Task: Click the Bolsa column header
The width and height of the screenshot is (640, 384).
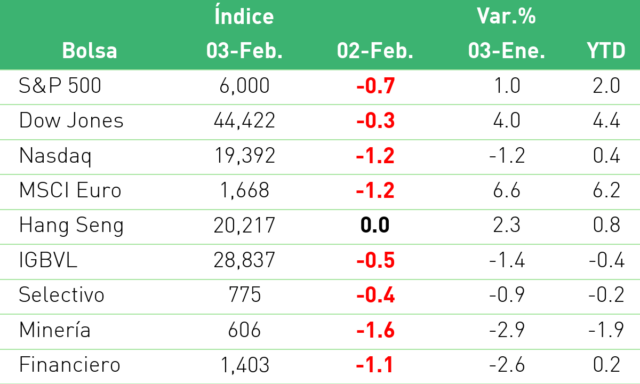Action: tap(89, 51)
